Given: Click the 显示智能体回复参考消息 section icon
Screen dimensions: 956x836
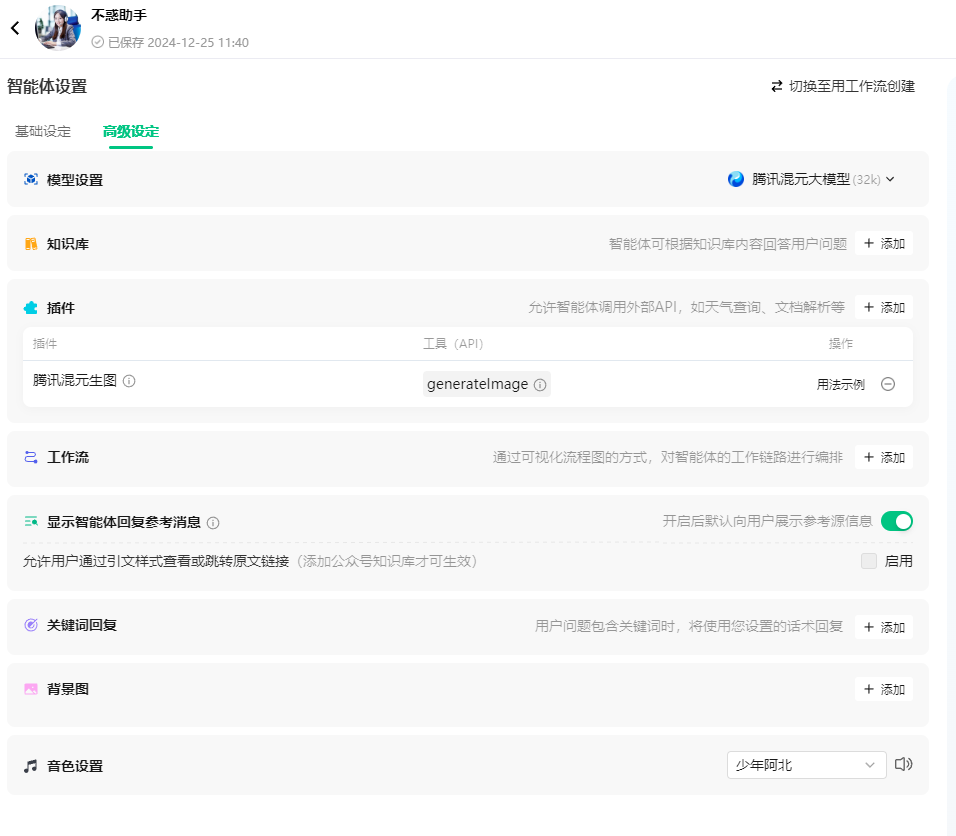Looking at the screenshot, I should click(31, 522).
